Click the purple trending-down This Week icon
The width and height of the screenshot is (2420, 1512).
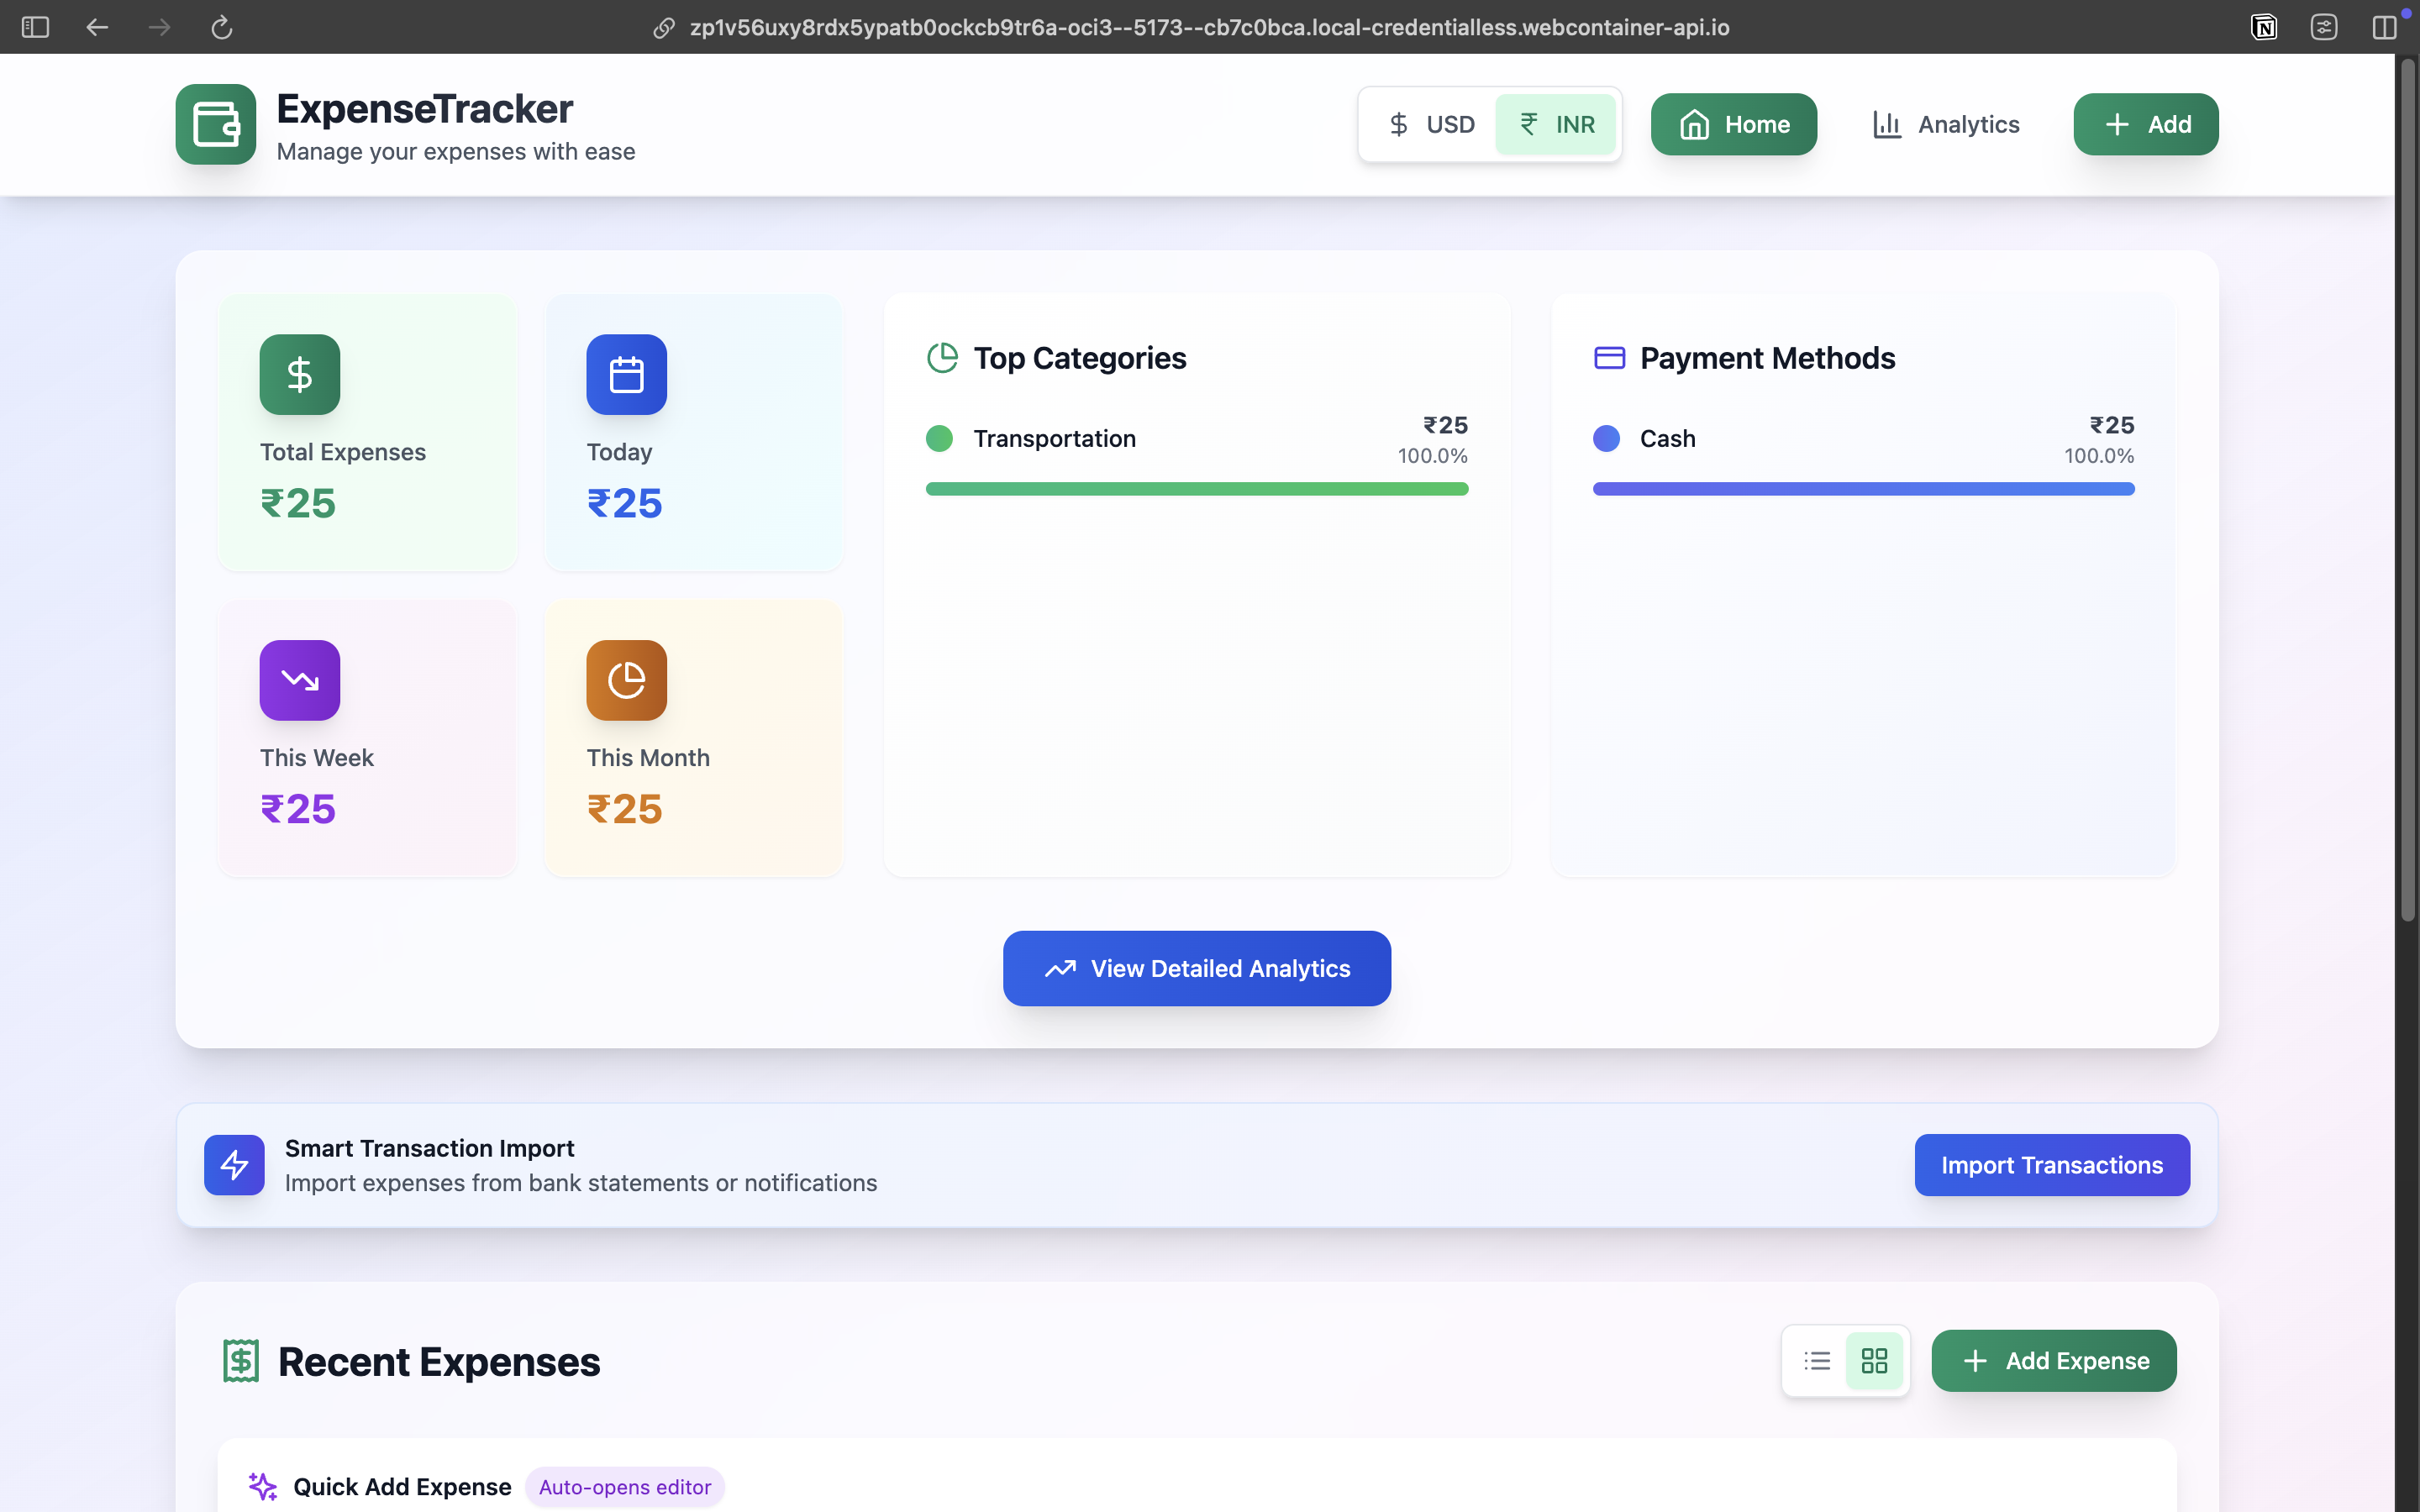(x=299, y=680)
